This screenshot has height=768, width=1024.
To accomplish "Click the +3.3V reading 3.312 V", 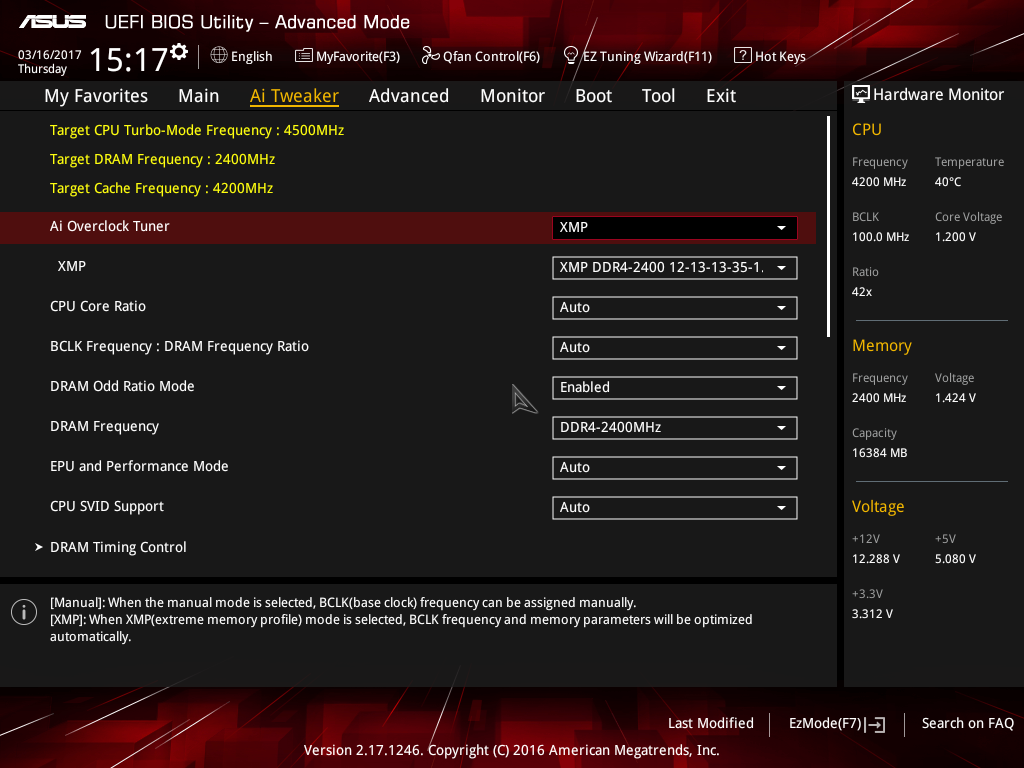I will click(872, 613).
